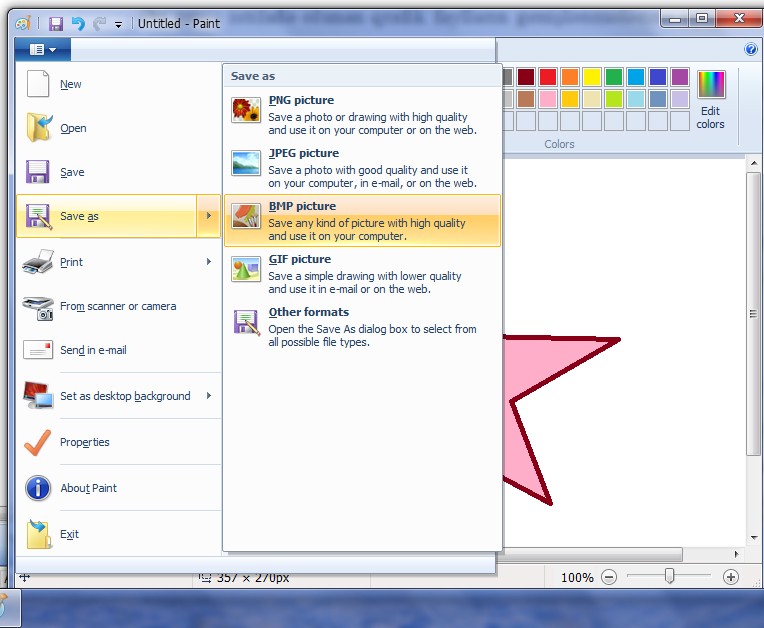The height and width of the screenshot is (628, 764).
Task: Open Properties from the file menu
Action: pos(118,442)
